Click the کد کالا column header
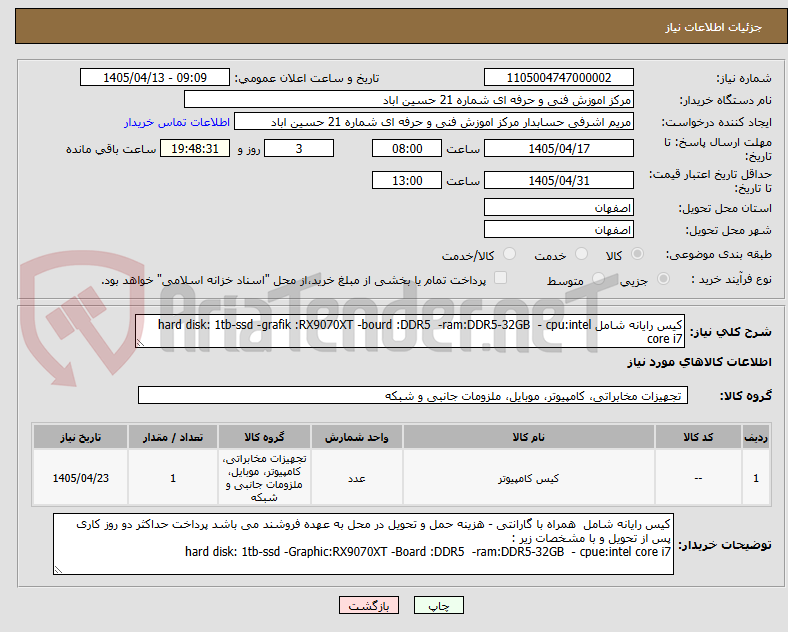Image resolution: width=788 pixels, height=632 pixels. pos(698,437)
